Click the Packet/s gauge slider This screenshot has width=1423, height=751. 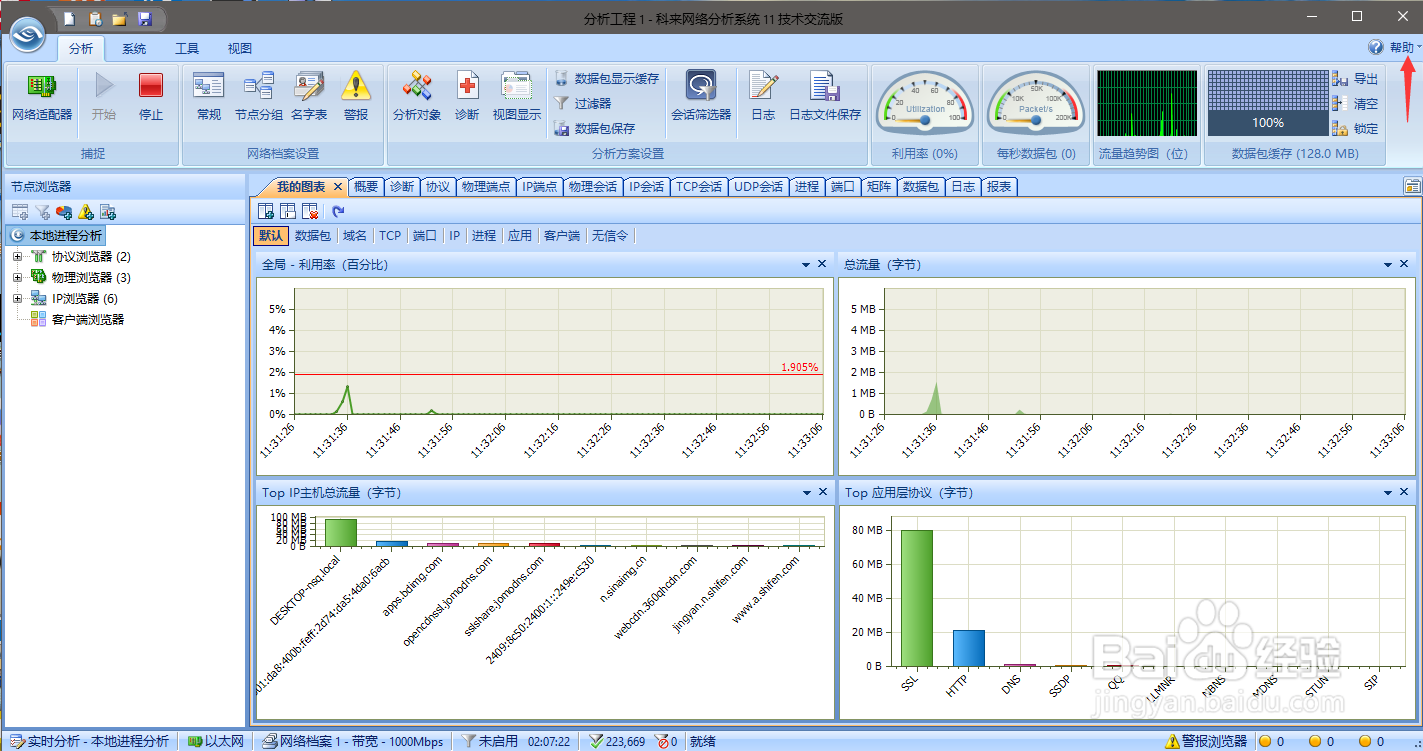coord(1036,120)
